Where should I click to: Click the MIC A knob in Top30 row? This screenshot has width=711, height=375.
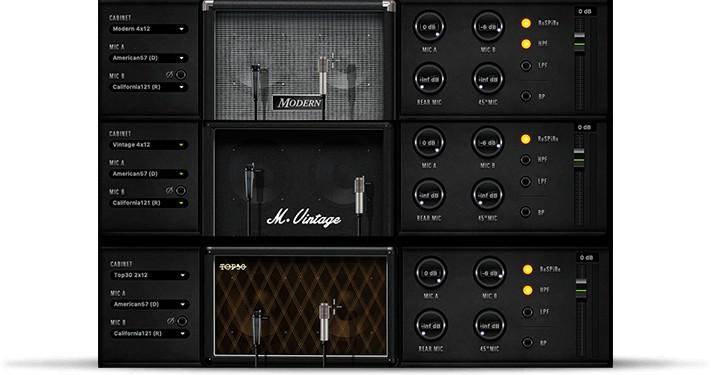[430, 273]
